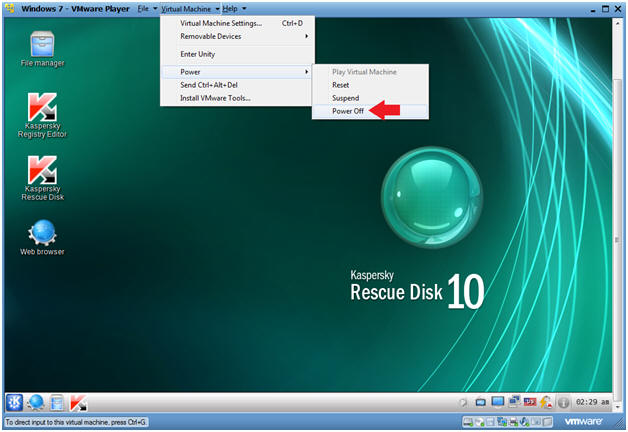Open the screenshot camera tray icon
628x432 pixels.
click(x=481, y=402)
